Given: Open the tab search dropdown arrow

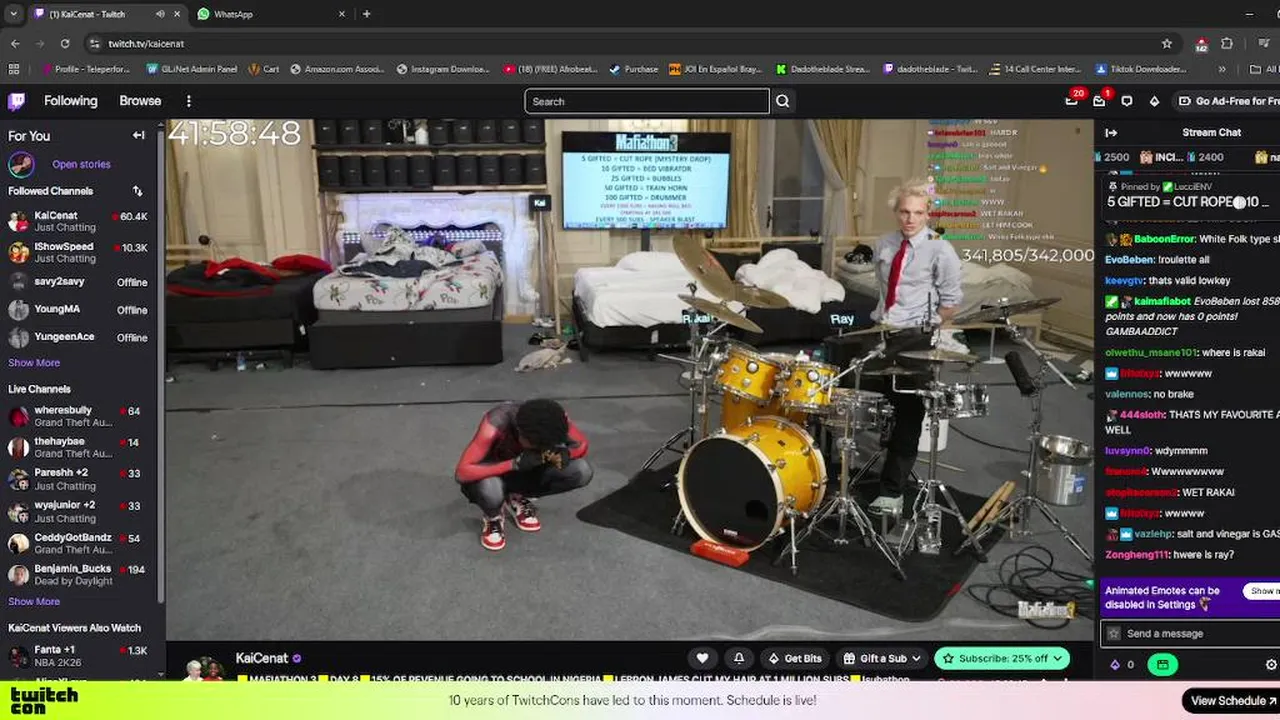Looking at the screenshot, I should point(13,14).
